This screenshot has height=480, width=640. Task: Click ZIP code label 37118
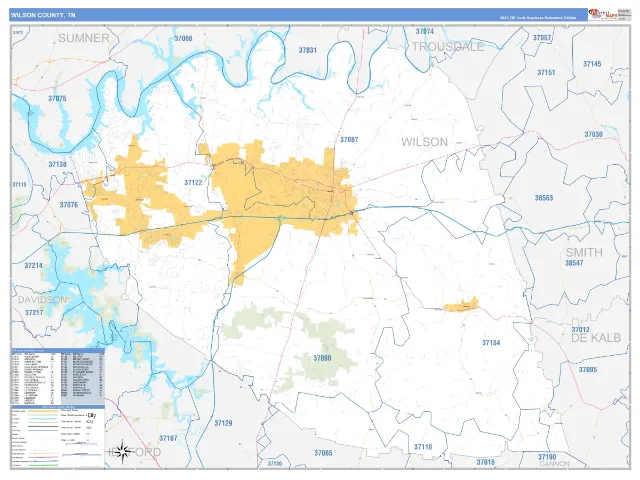coord(423,447)
